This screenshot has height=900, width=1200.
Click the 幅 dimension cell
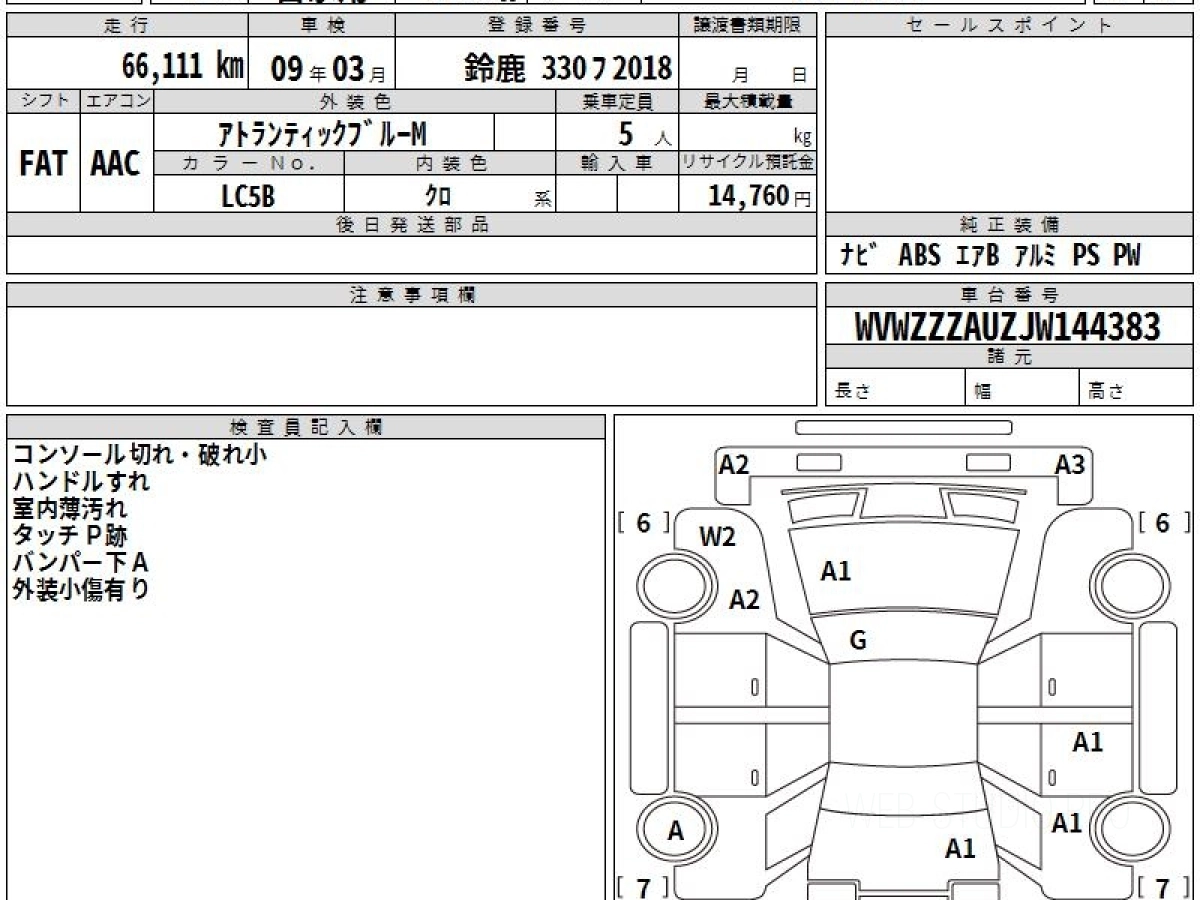pos(1023,388)
